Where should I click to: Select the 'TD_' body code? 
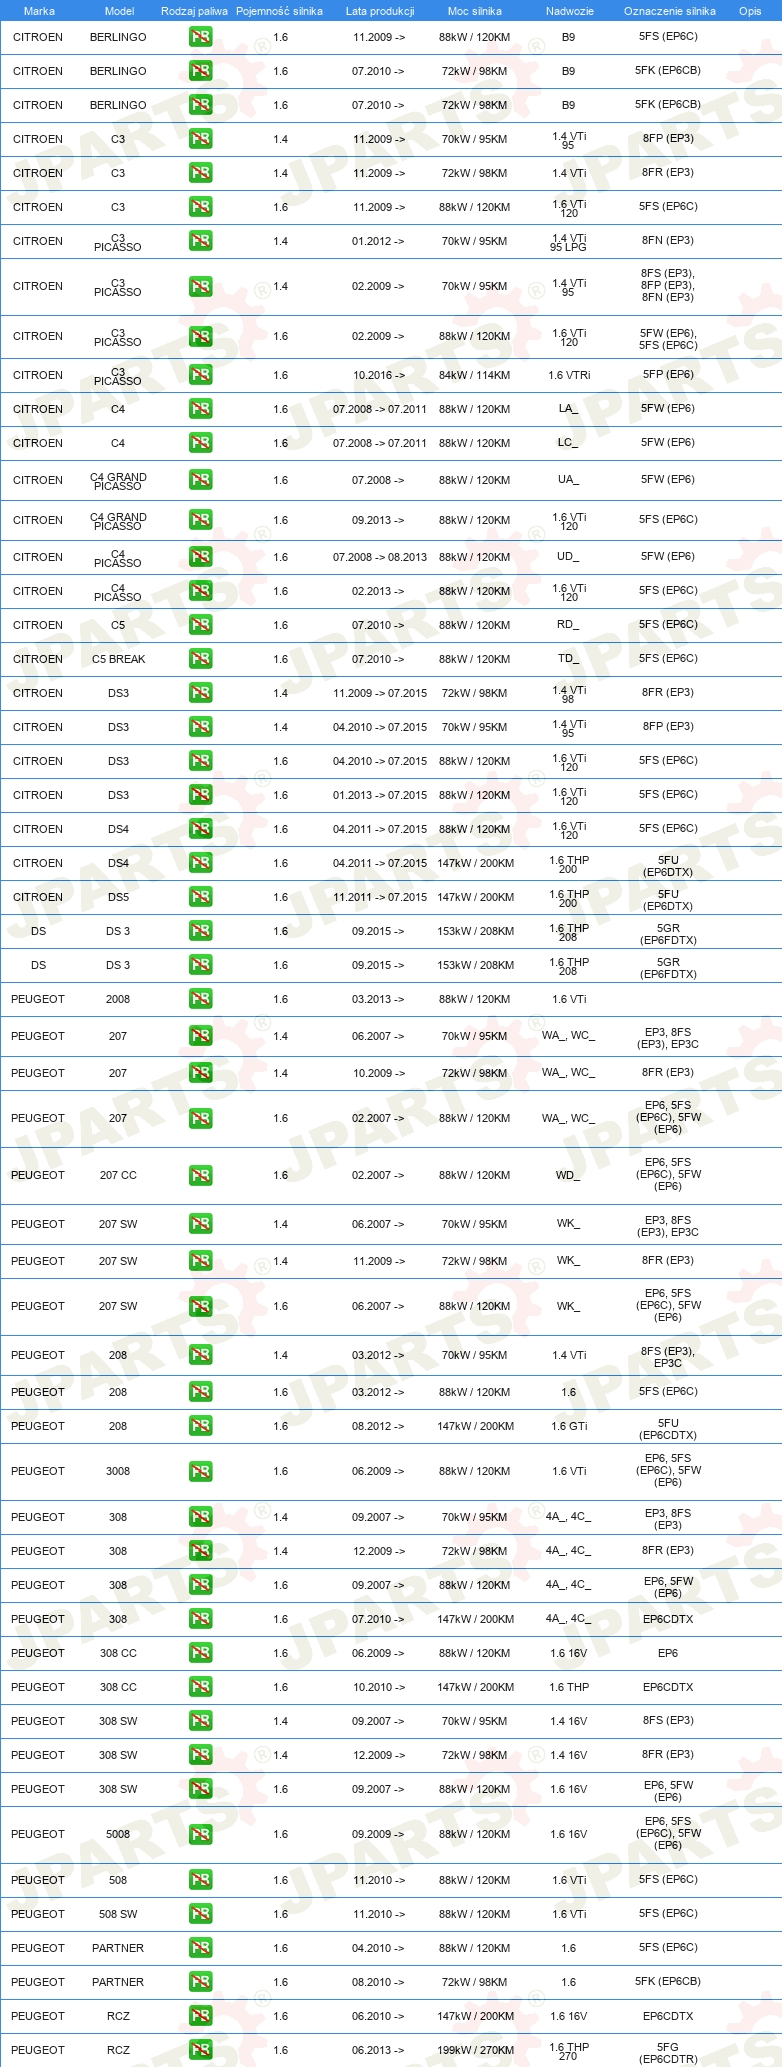coord(568,659)
